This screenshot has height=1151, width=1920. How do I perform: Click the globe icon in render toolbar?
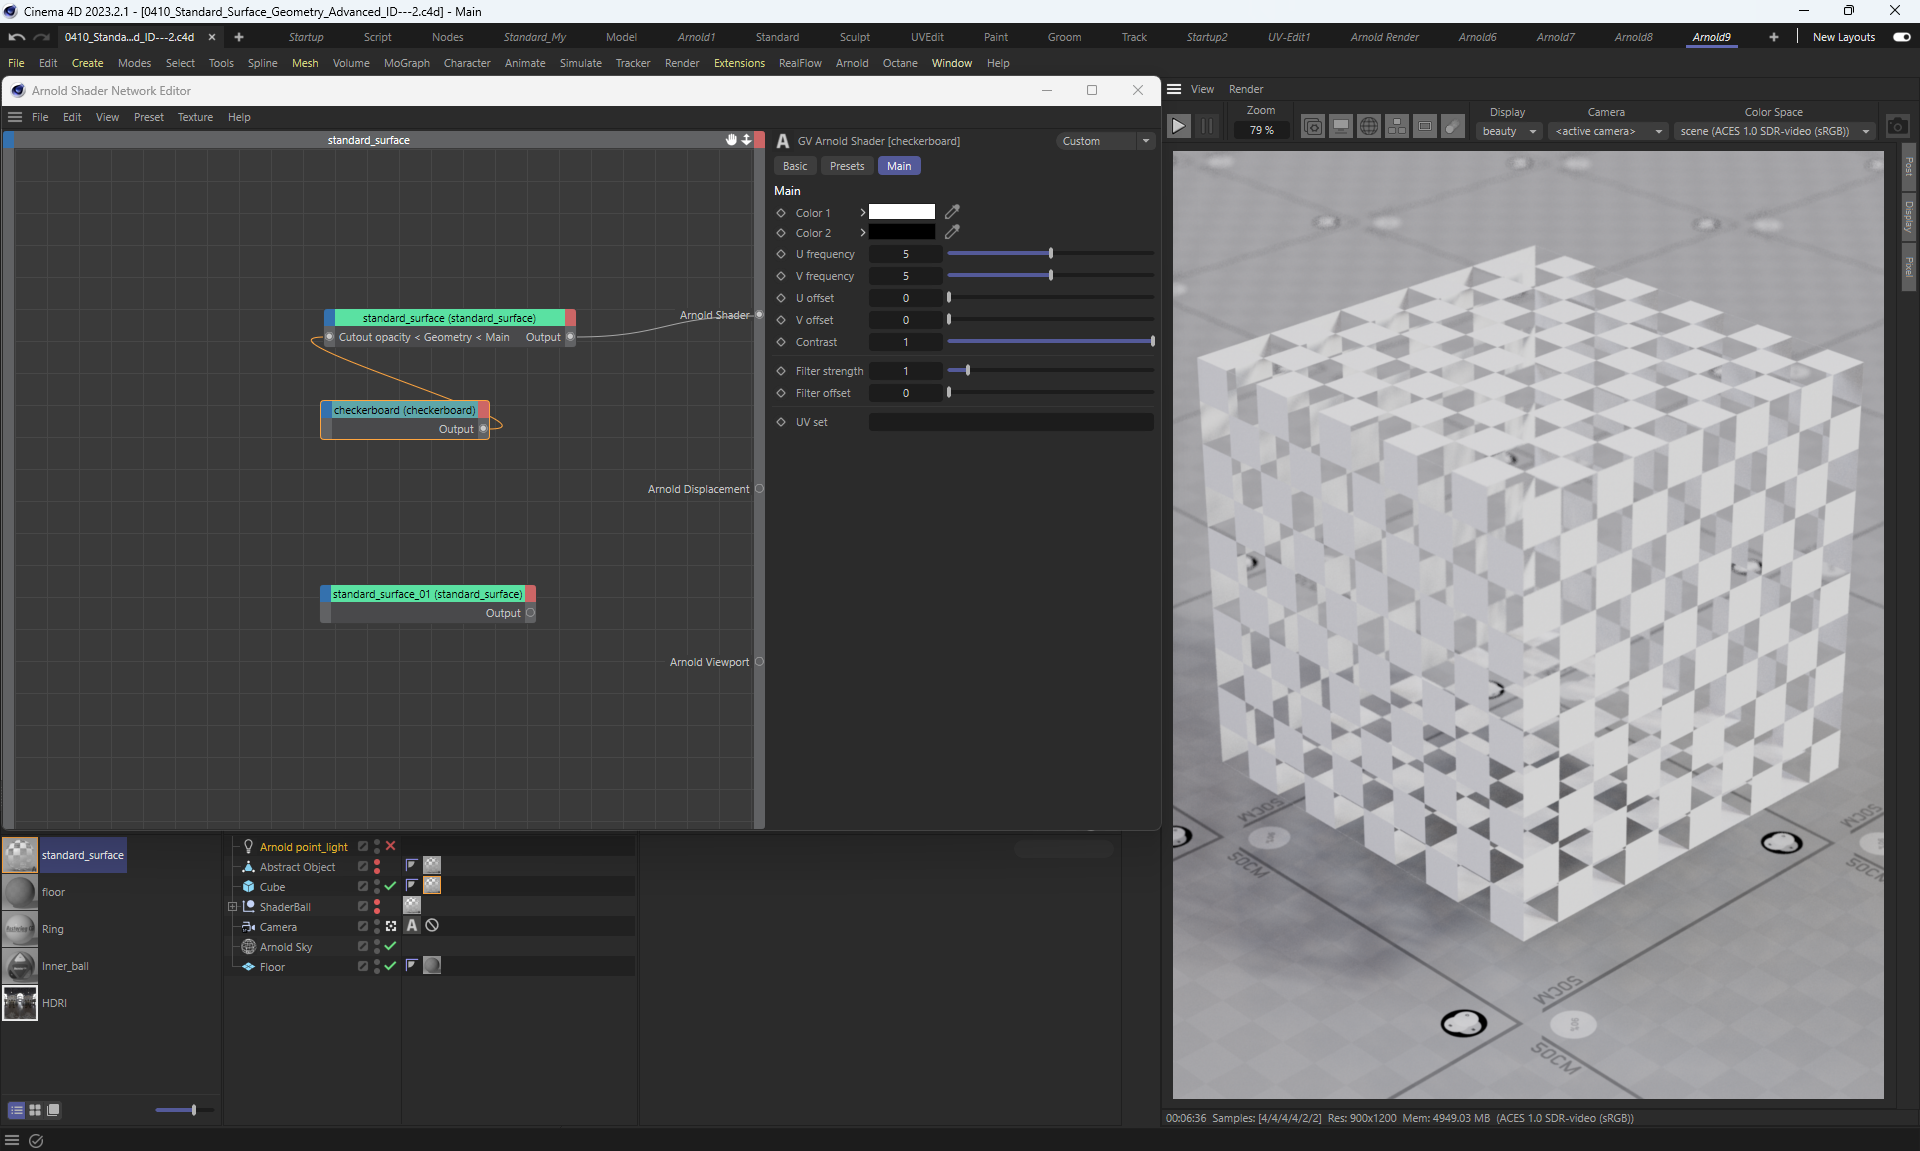(1369, 126)
